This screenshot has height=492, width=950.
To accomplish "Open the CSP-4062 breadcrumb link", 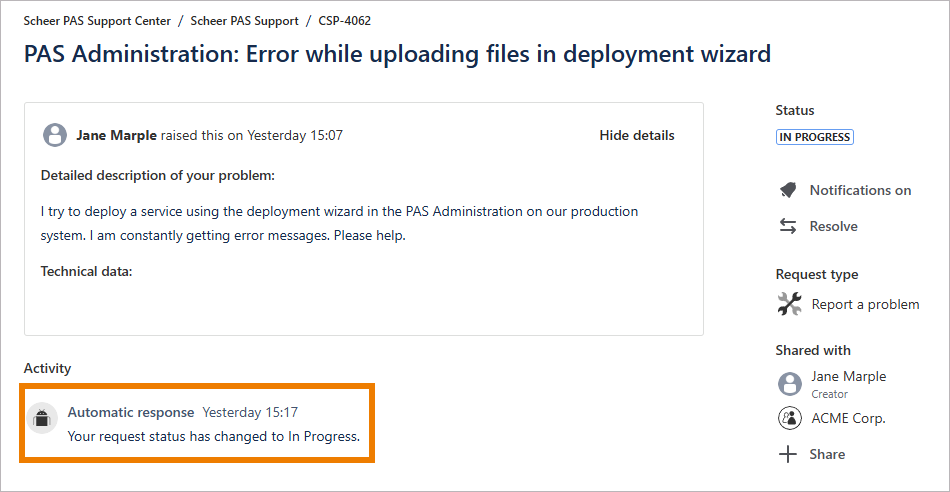I will tap(345, 20).
